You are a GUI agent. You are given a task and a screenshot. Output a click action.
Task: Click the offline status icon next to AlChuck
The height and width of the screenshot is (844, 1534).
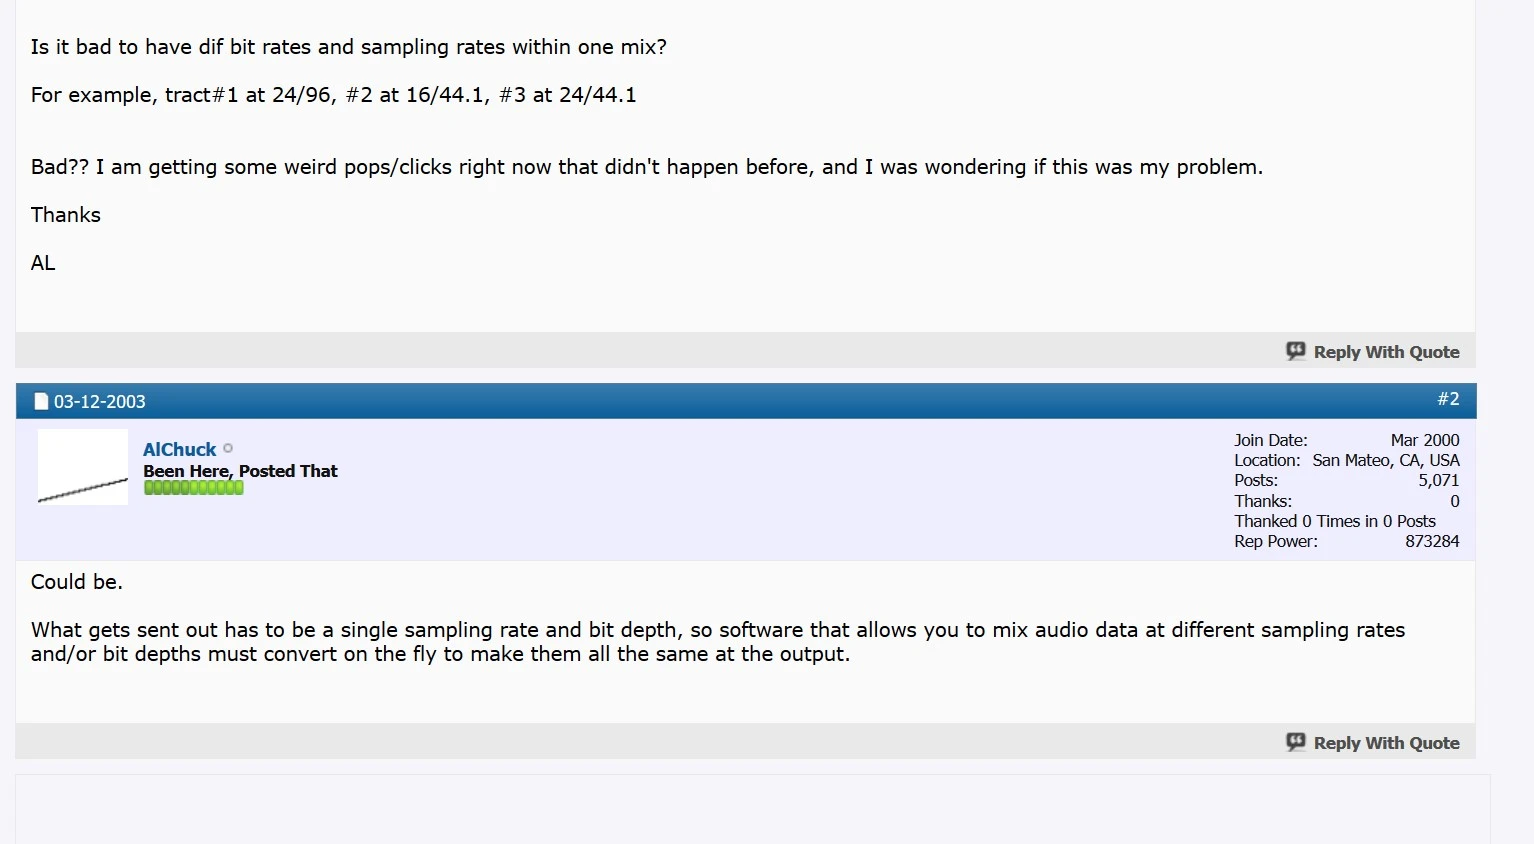coord(228,449)
